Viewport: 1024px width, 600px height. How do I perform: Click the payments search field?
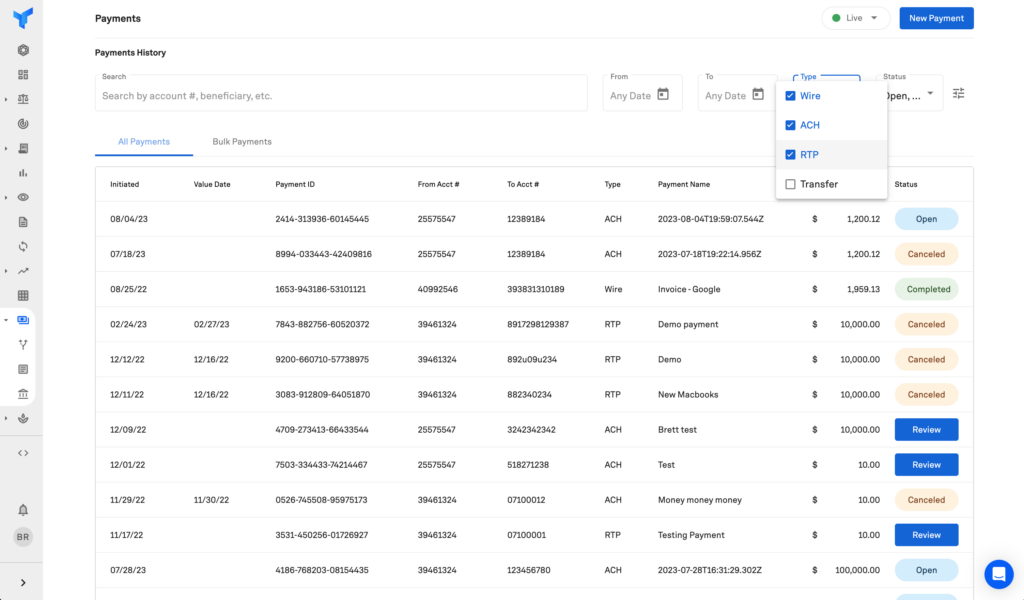[341, 95]
